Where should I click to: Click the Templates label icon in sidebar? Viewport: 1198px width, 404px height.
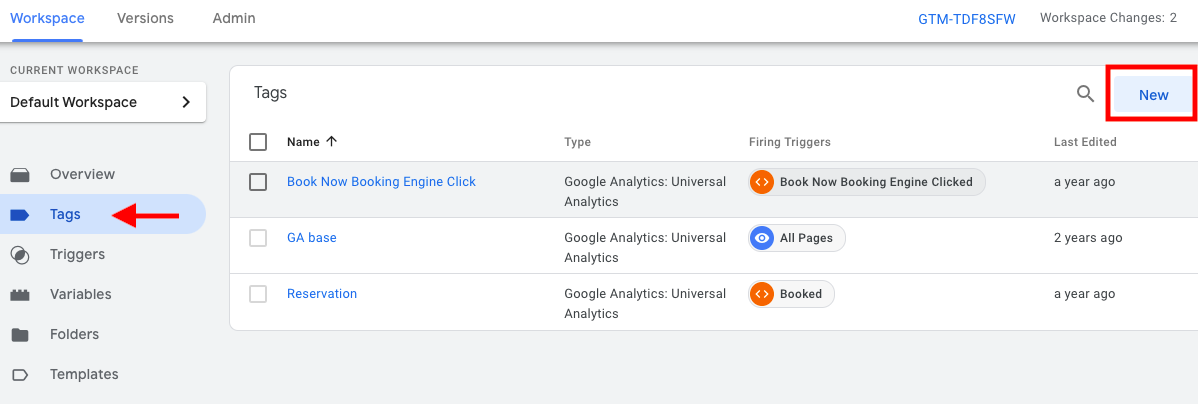click(20, 375)
